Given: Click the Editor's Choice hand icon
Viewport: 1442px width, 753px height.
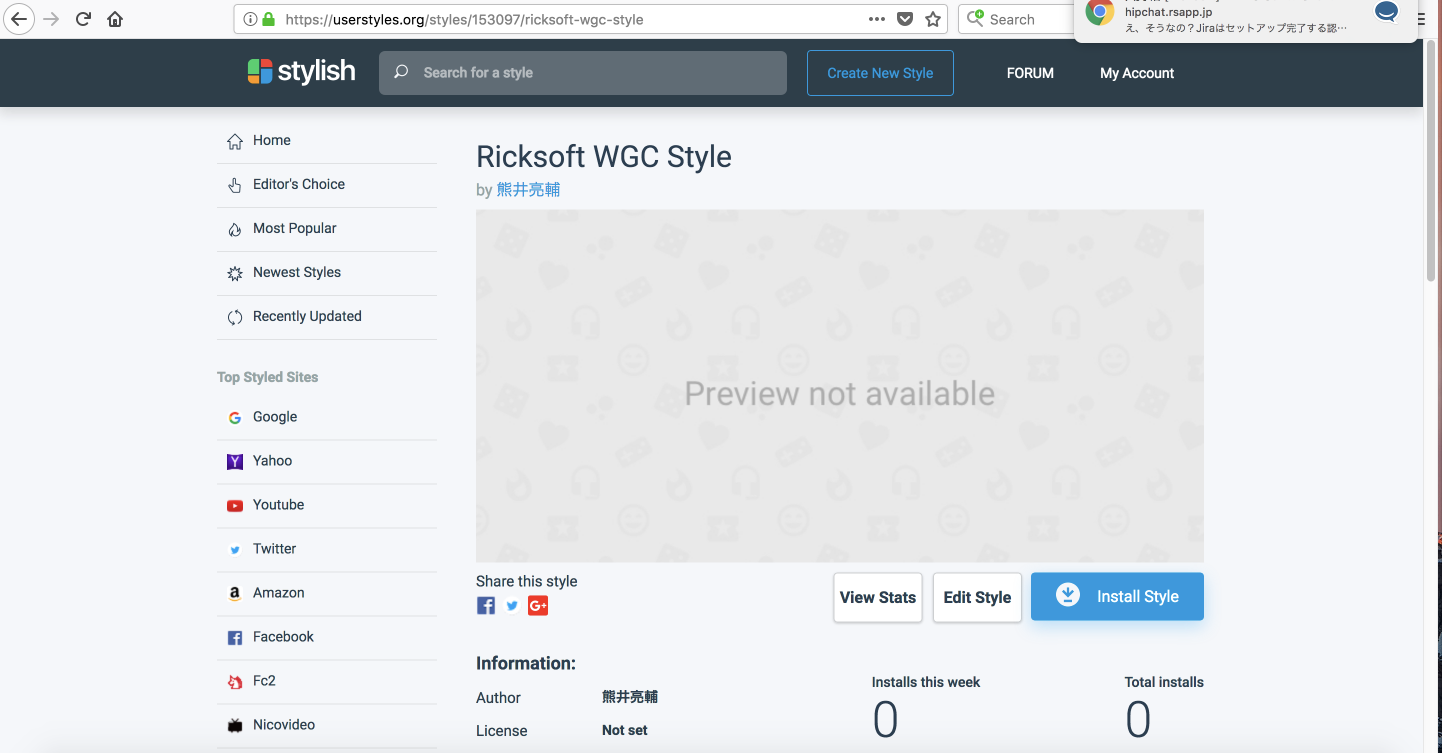Looking at the screenshot, I should point(235,185).
